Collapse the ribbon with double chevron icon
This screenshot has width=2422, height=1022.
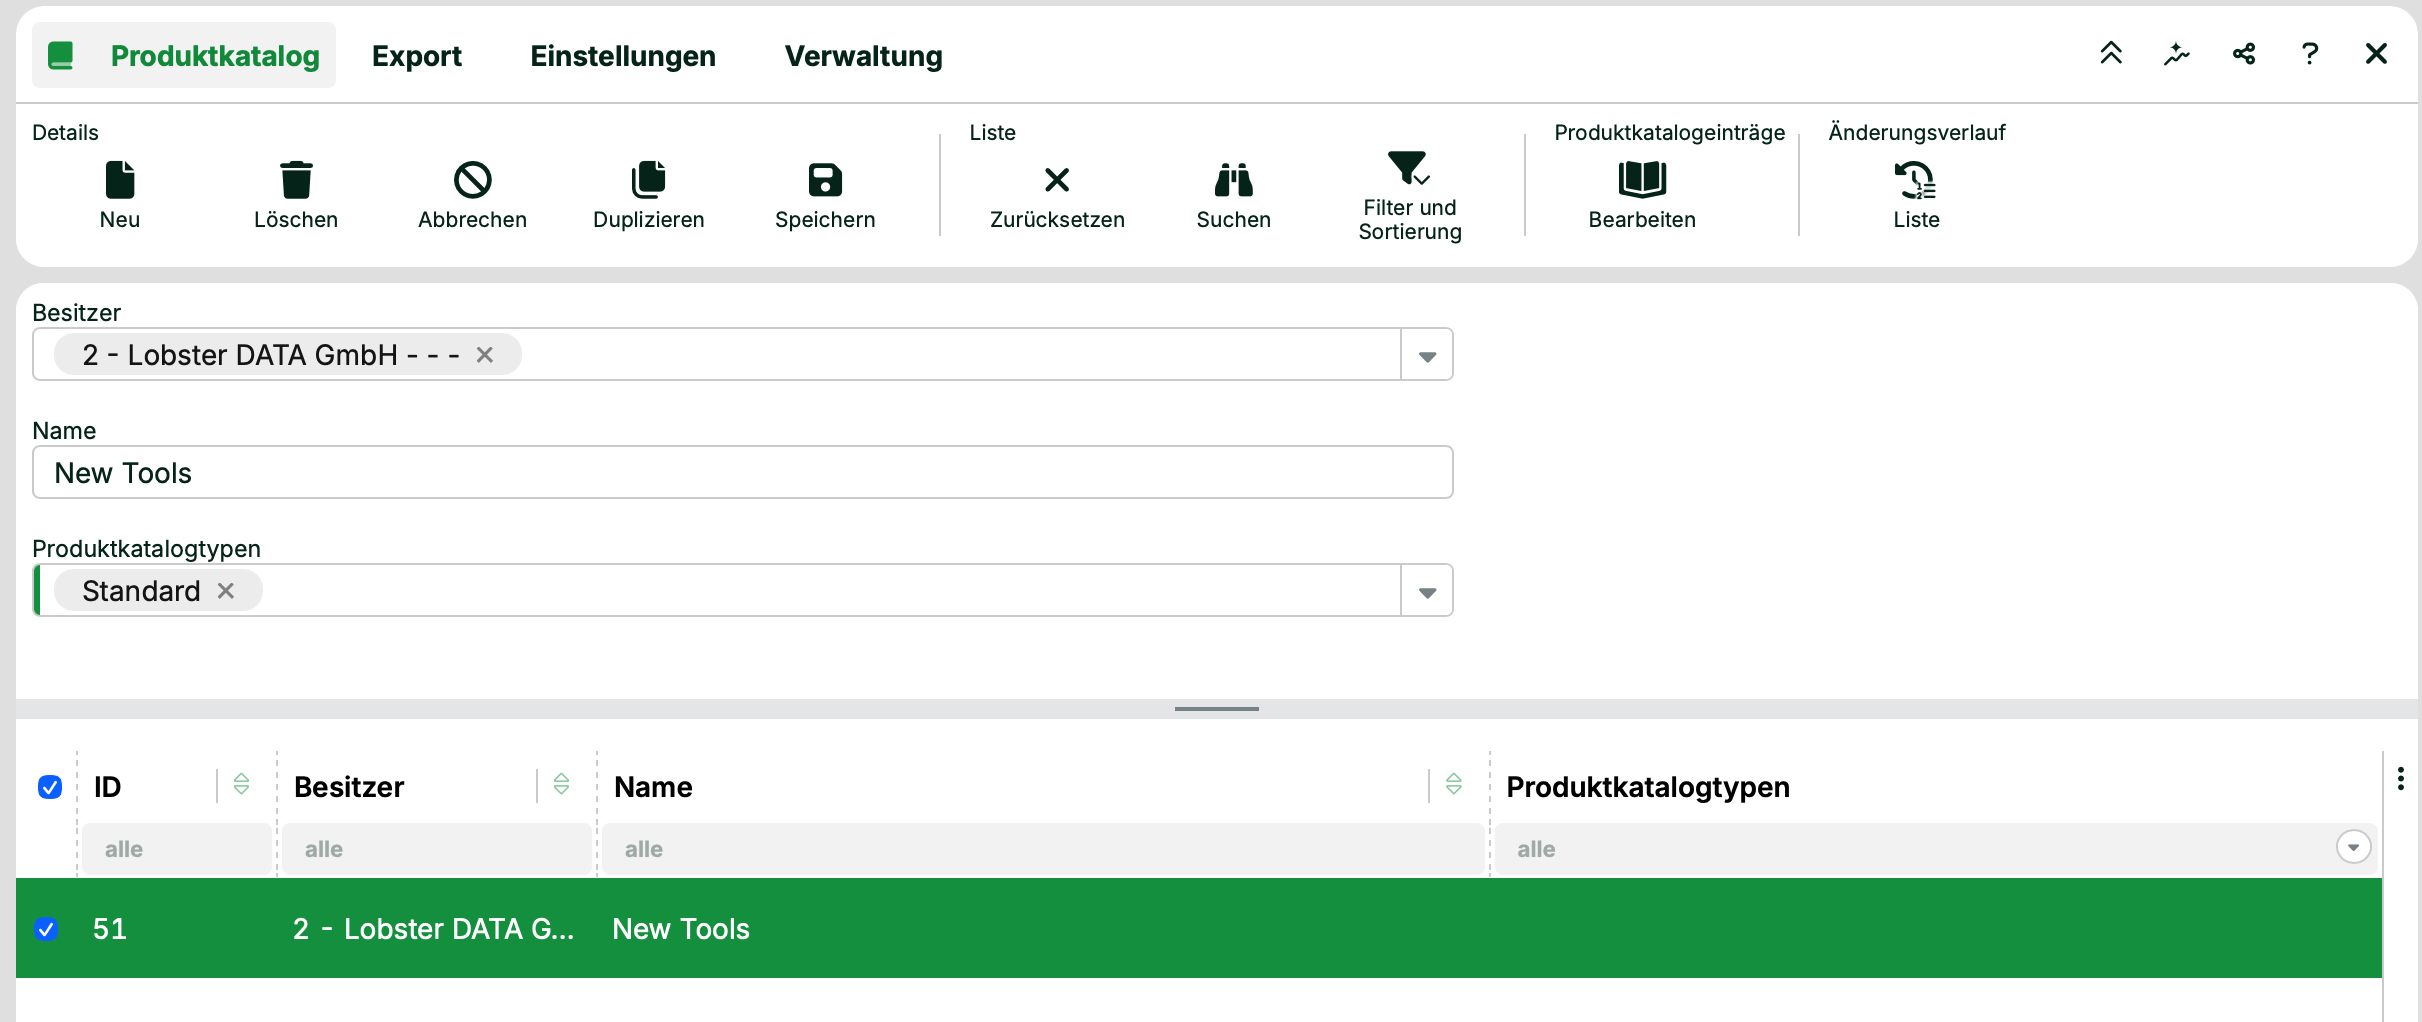(2111, 53)
